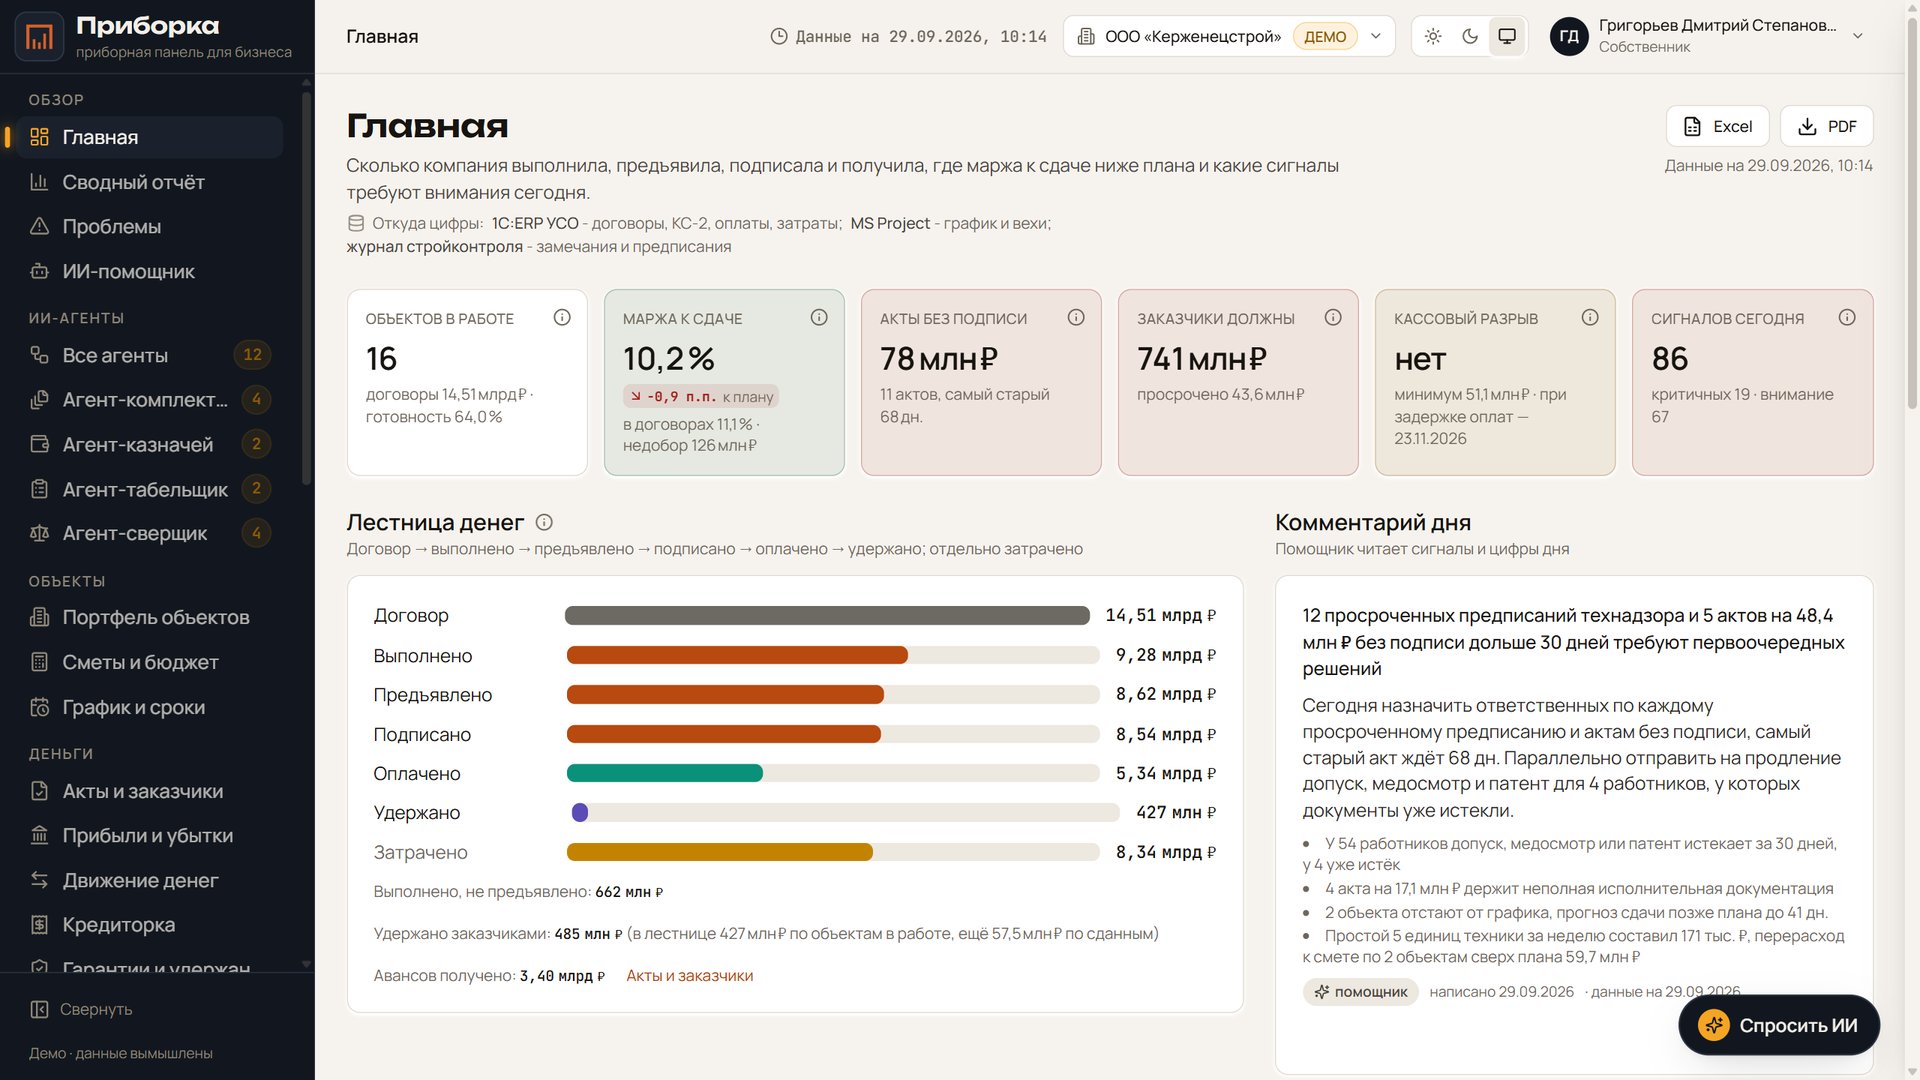Click the Затрачено yellow progress bar
This screenshot has height=1080, width=1920.
[719, 852]
